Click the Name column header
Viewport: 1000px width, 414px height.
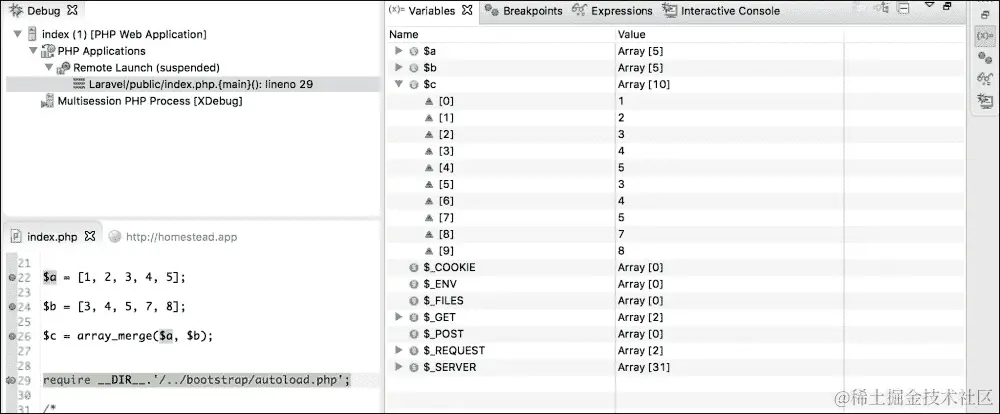click(x=501, y=34)
